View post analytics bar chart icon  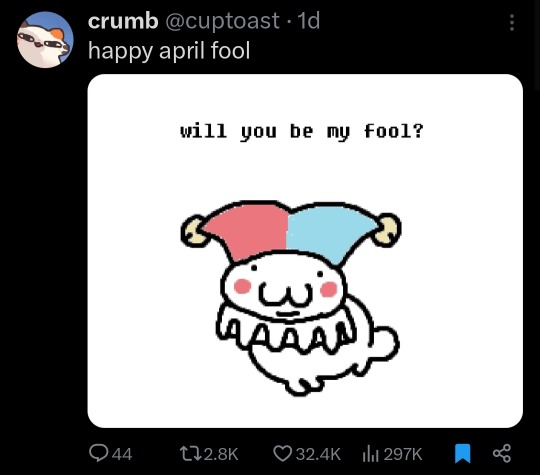pyautogui.click(x=370, y=454)
